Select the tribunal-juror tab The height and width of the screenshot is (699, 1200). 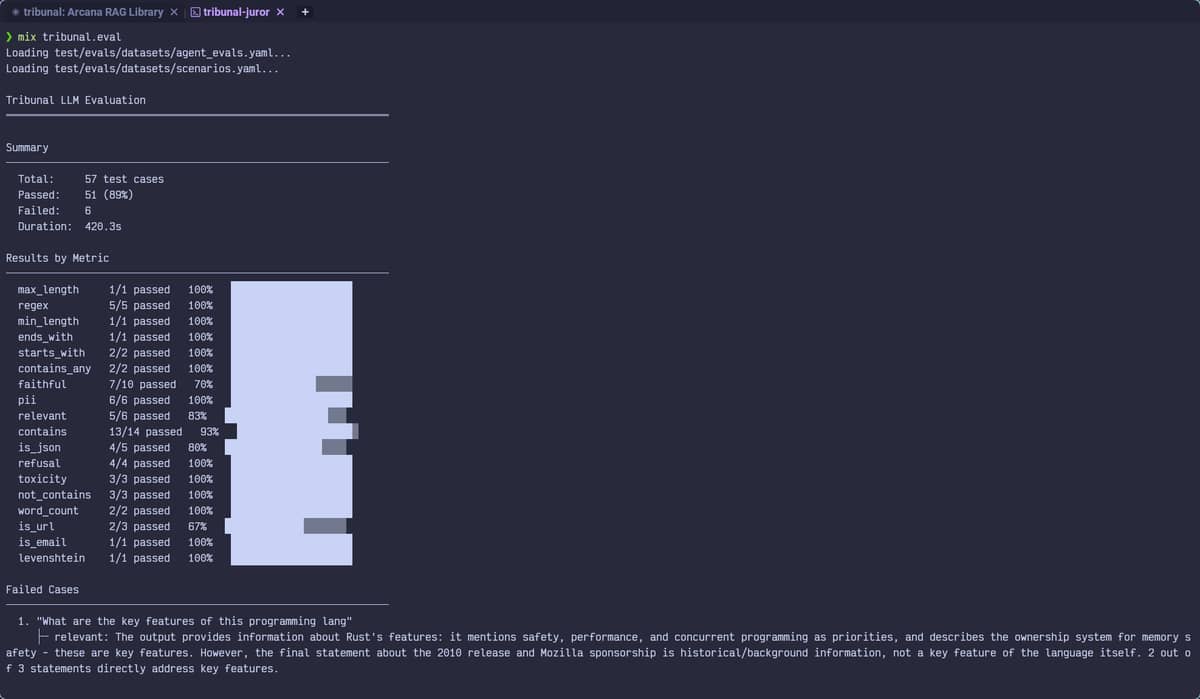pos(237,12)
